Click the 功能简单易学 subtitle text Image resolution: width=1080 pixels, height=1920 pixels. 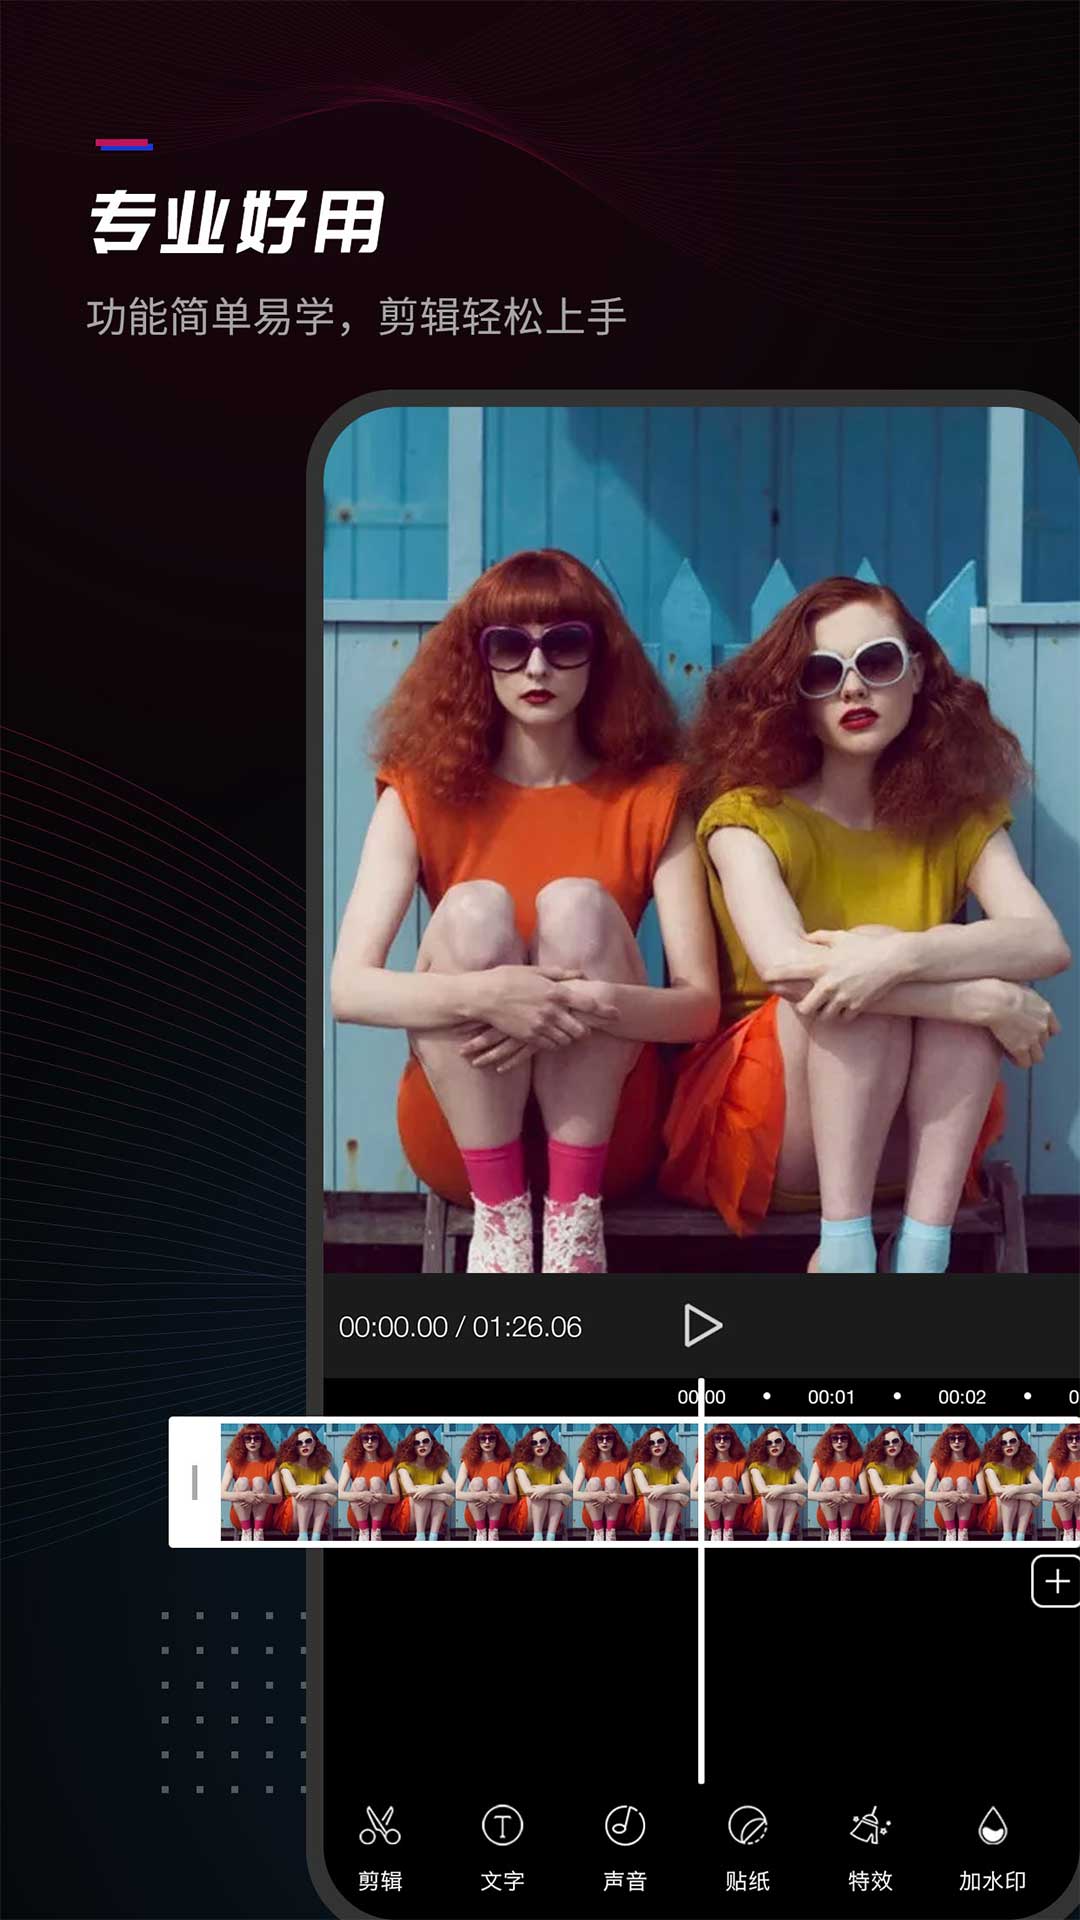[x=356, y=317]
